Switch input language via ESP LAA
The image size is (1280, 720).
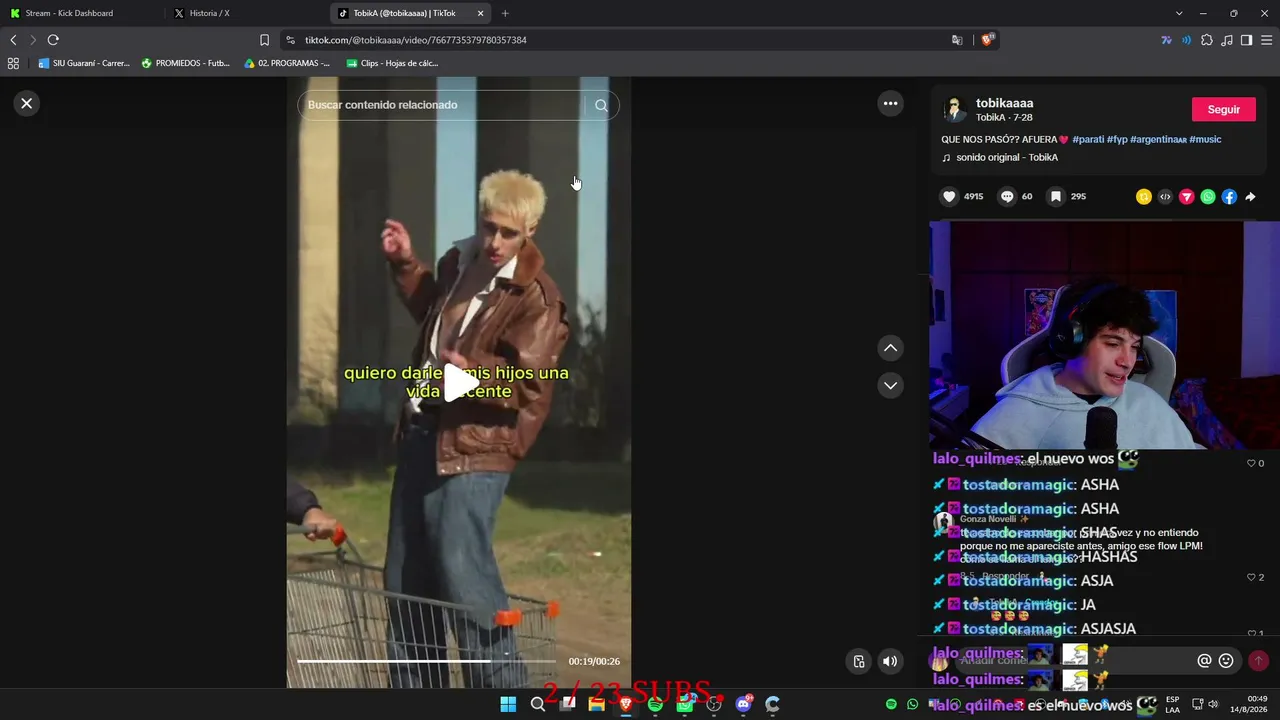[1172, 704]
